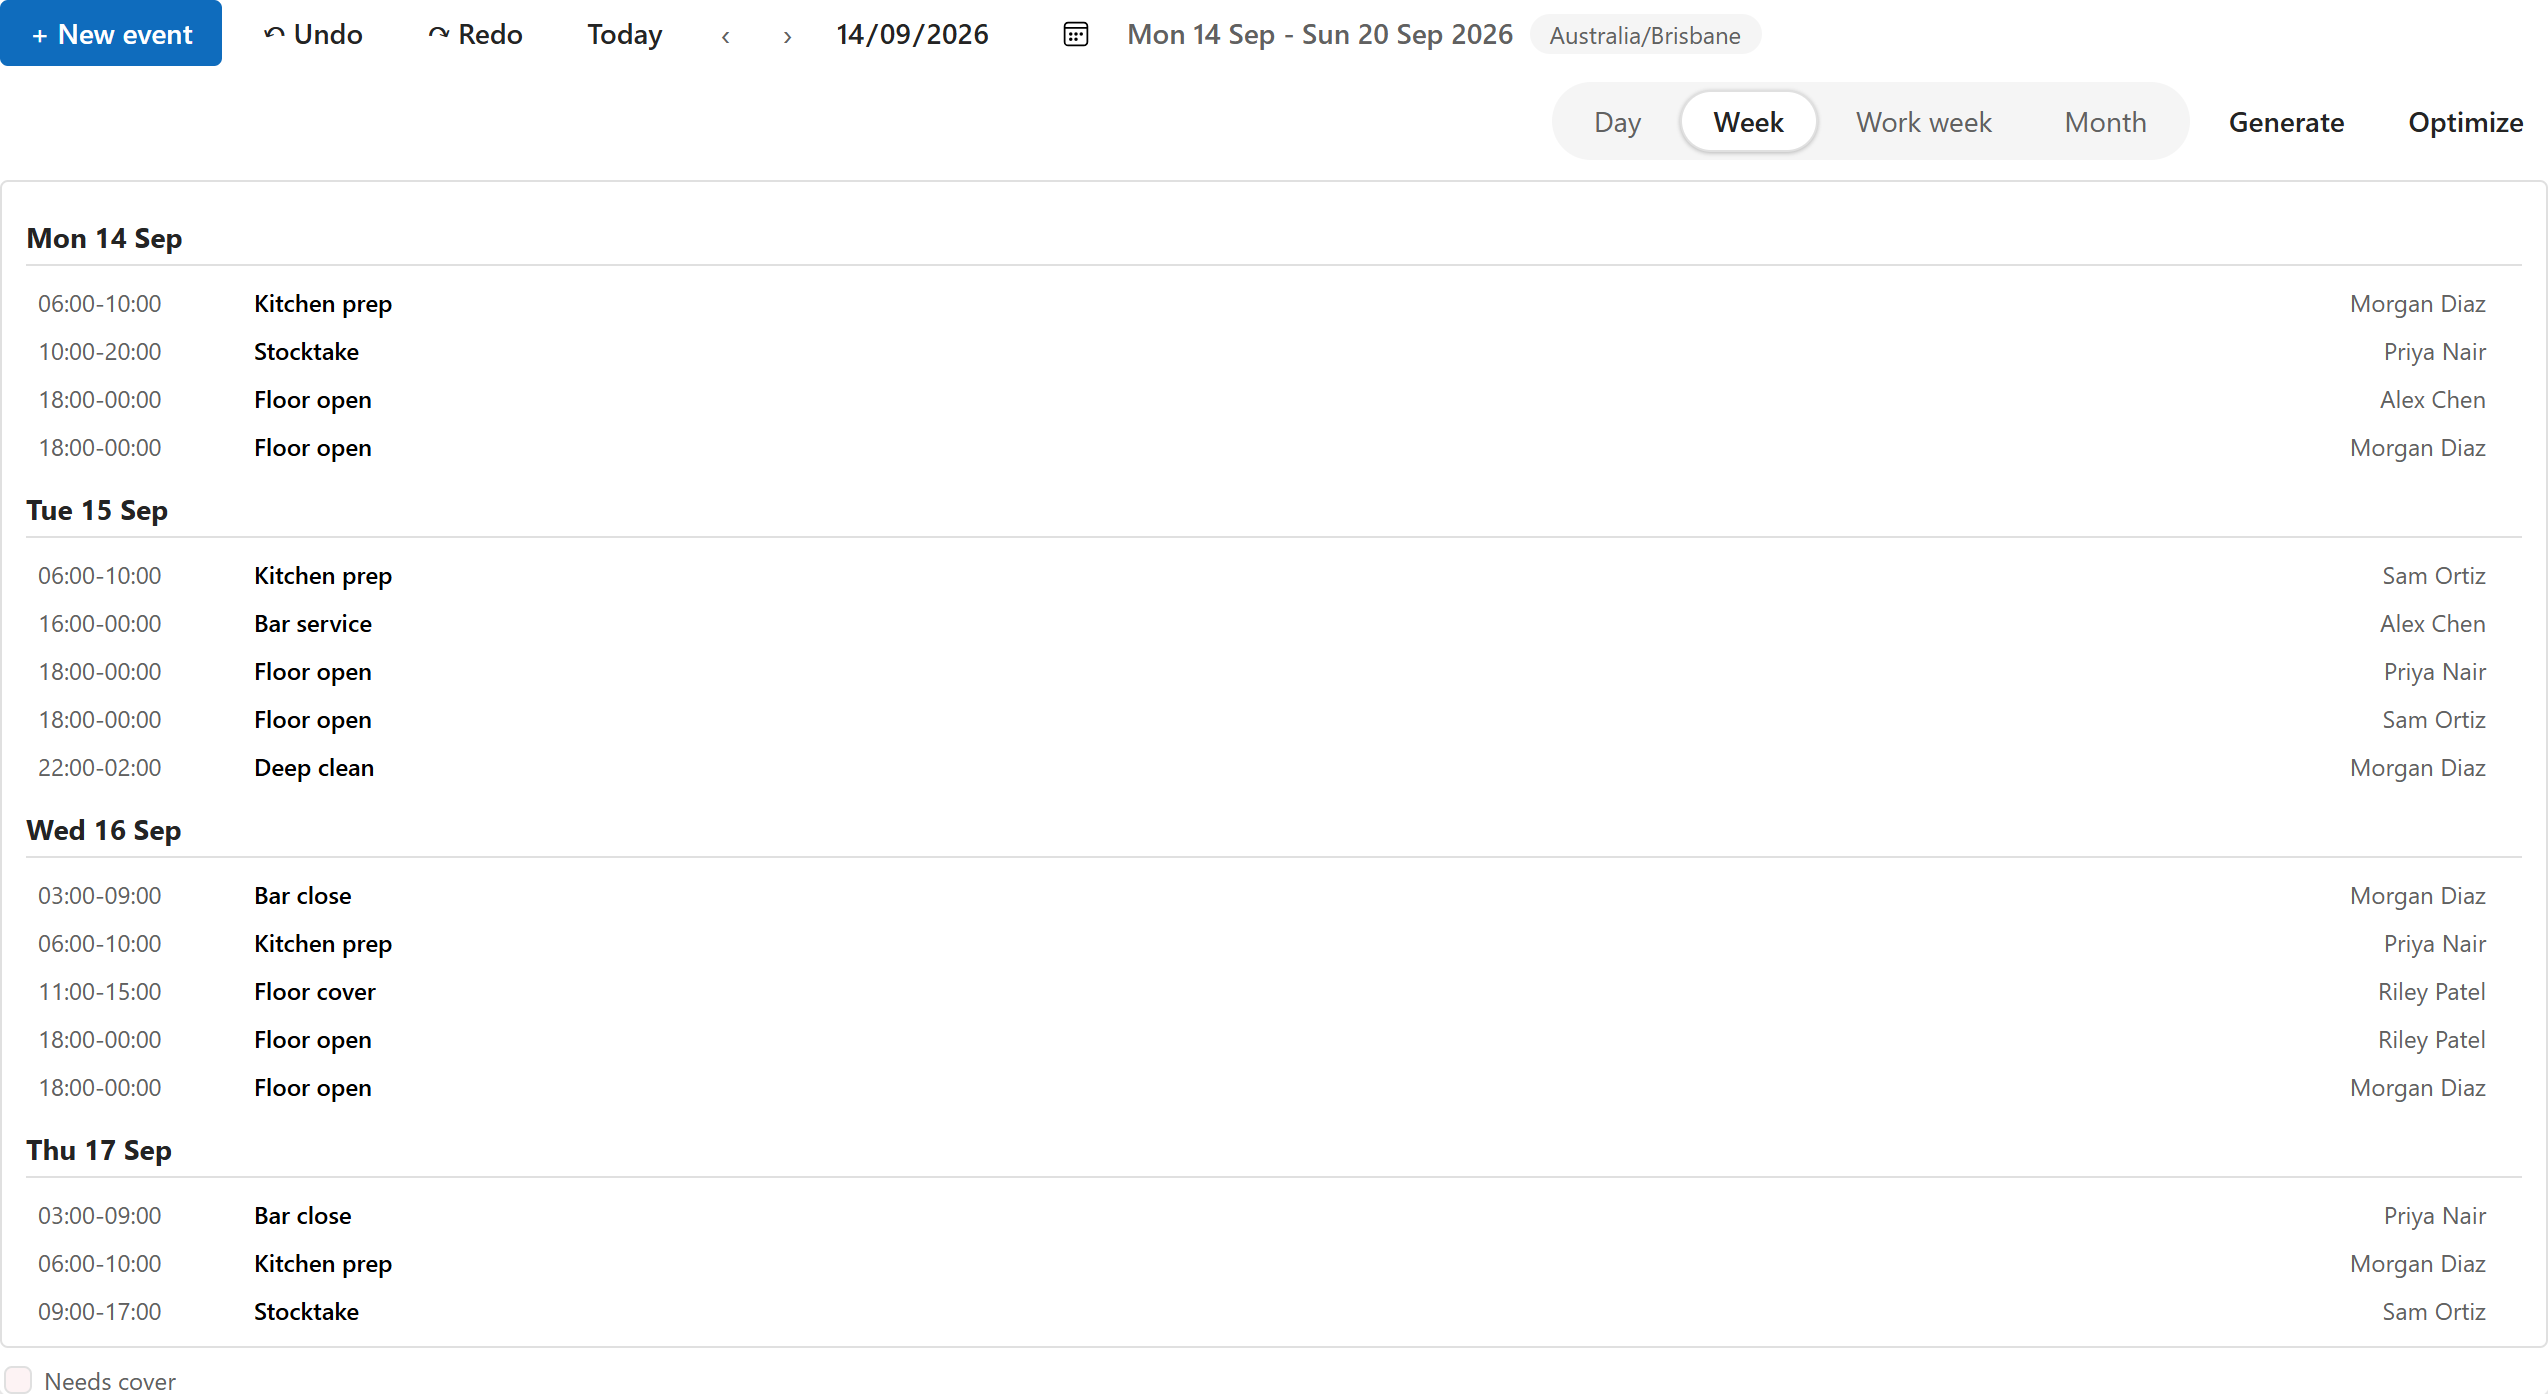Go to the previous week arrow
The image size is (2548, 1394).
(726, 37)
